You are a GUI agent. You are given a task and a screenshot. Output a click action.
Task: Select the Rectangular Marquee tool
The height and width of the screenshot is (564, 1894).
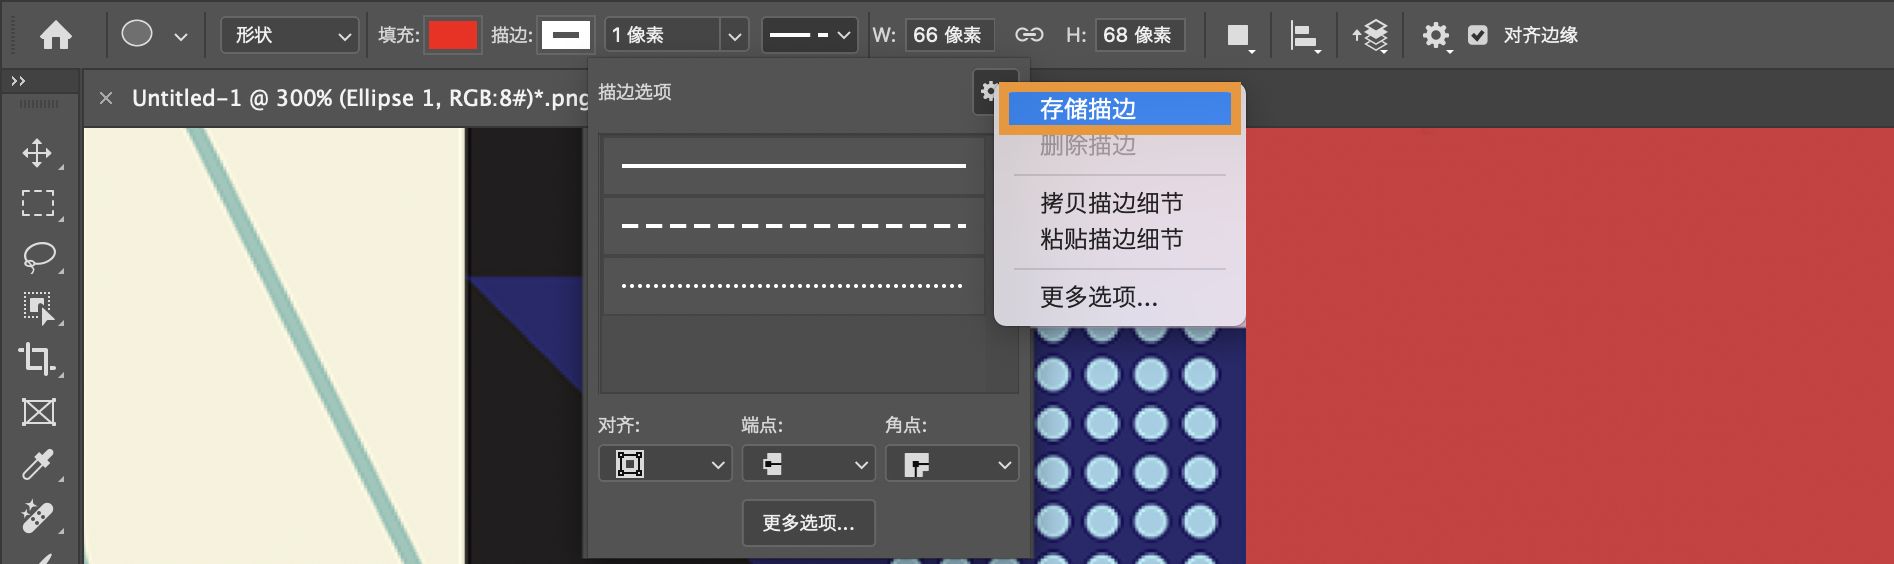38,204
